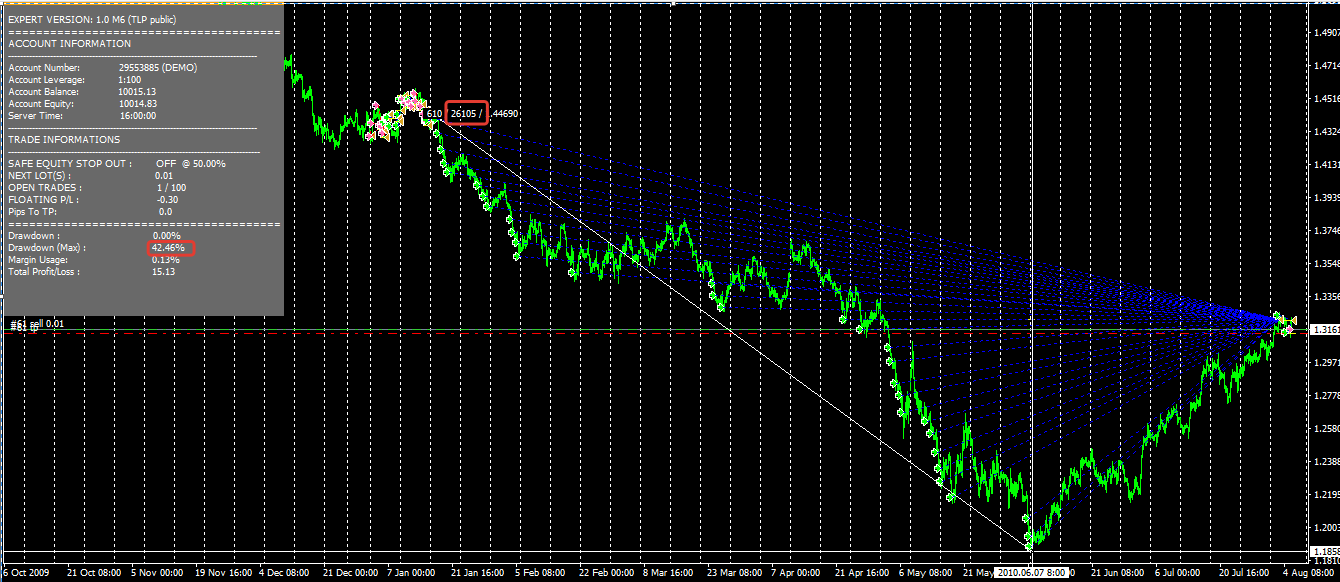Click the Server Time value 16:00:00
The height and width of the screenshot is (582, 1340).
[137, 116]
